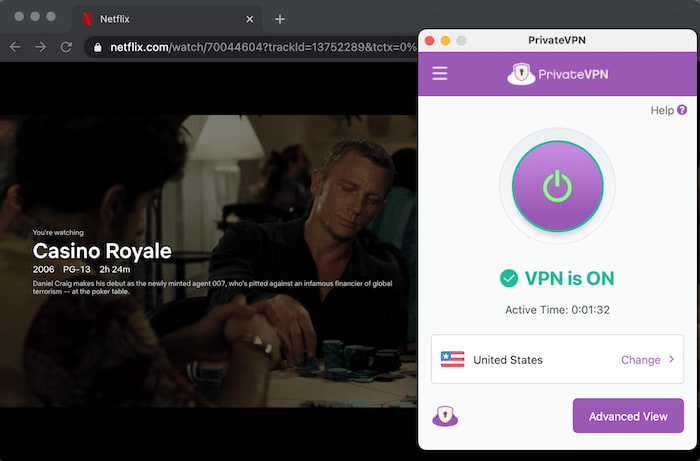Click the '2006' release year text
The height and width of the screenshot is (461, 700).
click(43, 270)
